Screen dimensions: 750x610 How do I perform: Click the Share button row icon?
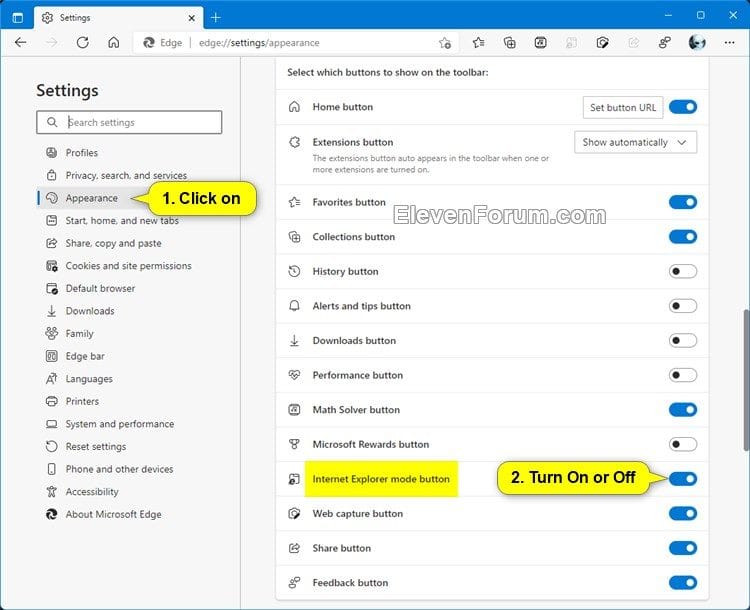click(294, 548)
